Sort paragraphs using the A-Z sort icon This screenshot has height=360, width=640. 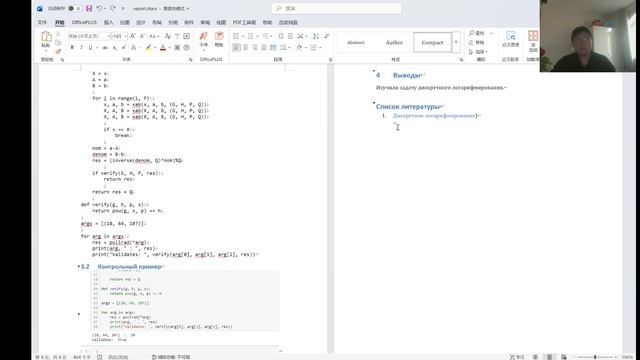[x=316, y=36]
